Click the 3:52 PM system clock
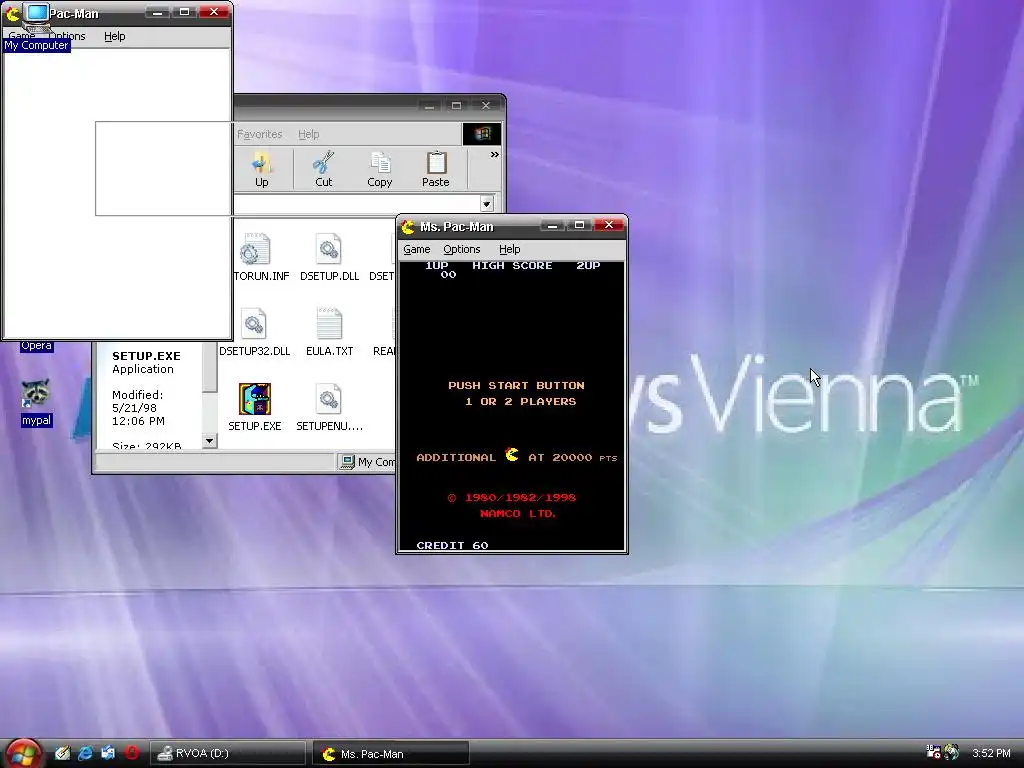 (x=991, y=753)
